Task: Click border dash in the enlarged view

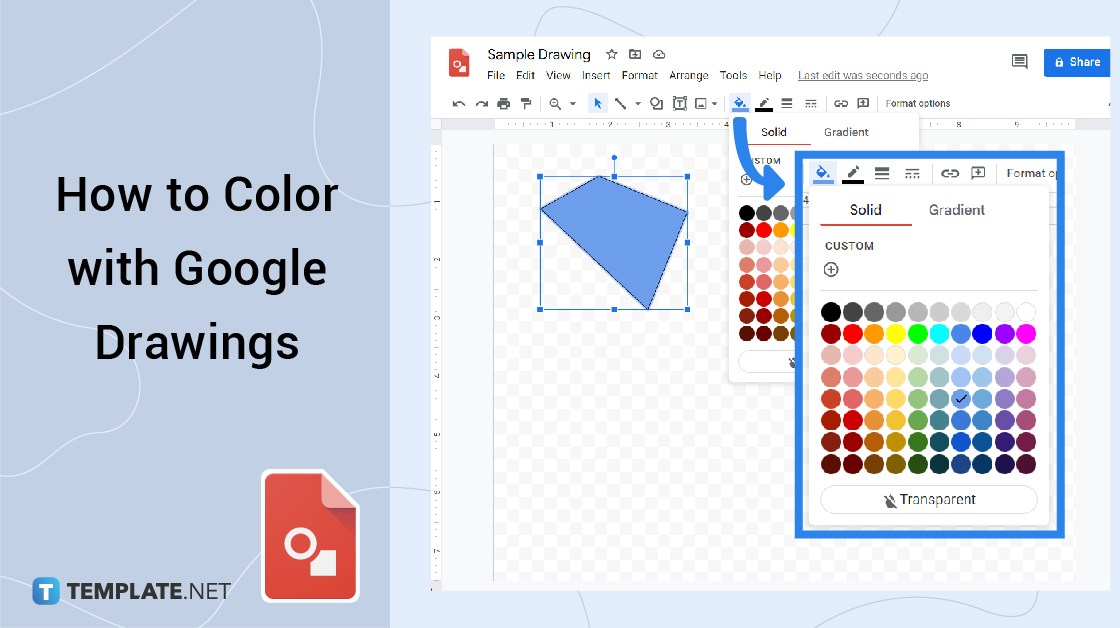Action: point(912,173)
